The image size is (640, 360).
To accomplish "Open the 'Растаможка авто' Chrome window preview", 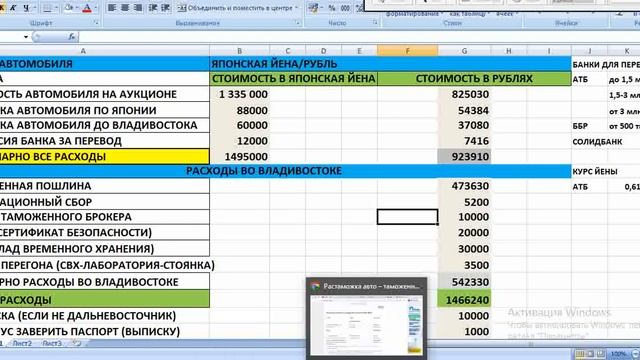I will (367, 318).
